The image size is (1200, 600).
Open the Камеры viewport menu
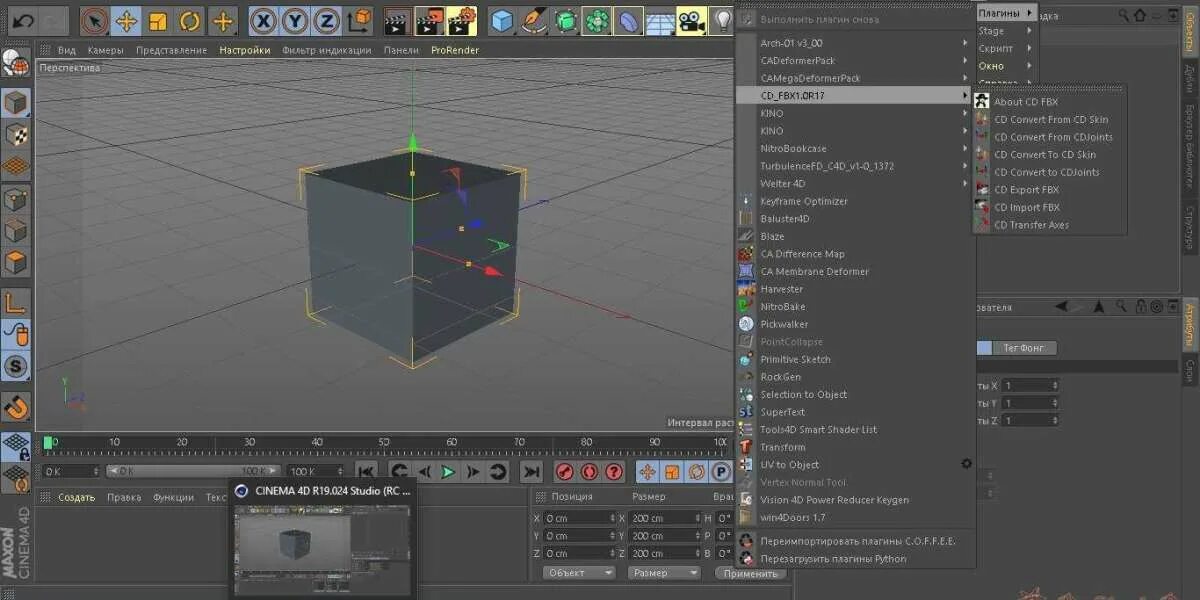(x=105, y=50)
